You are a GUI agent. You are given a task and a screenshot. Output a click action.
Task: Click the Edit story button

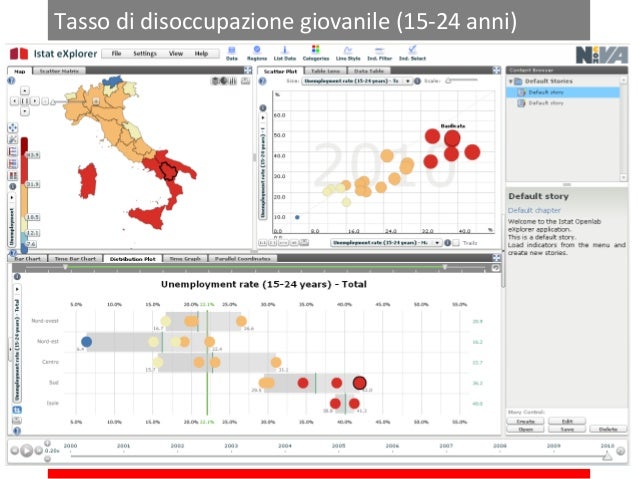point(567,421)
